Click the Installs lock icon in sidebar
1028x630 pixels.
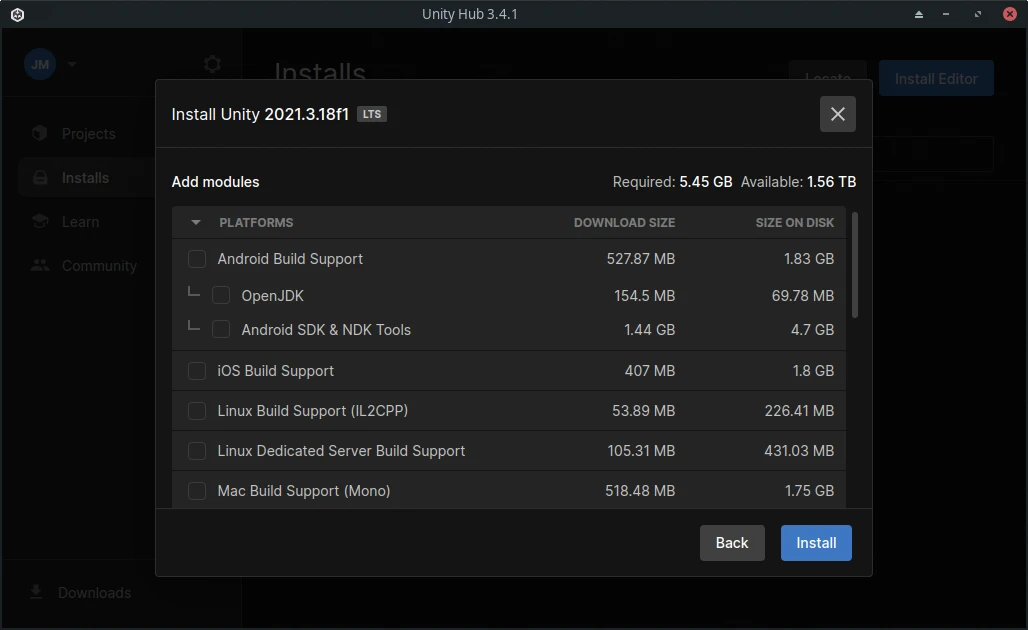[39, 177]
